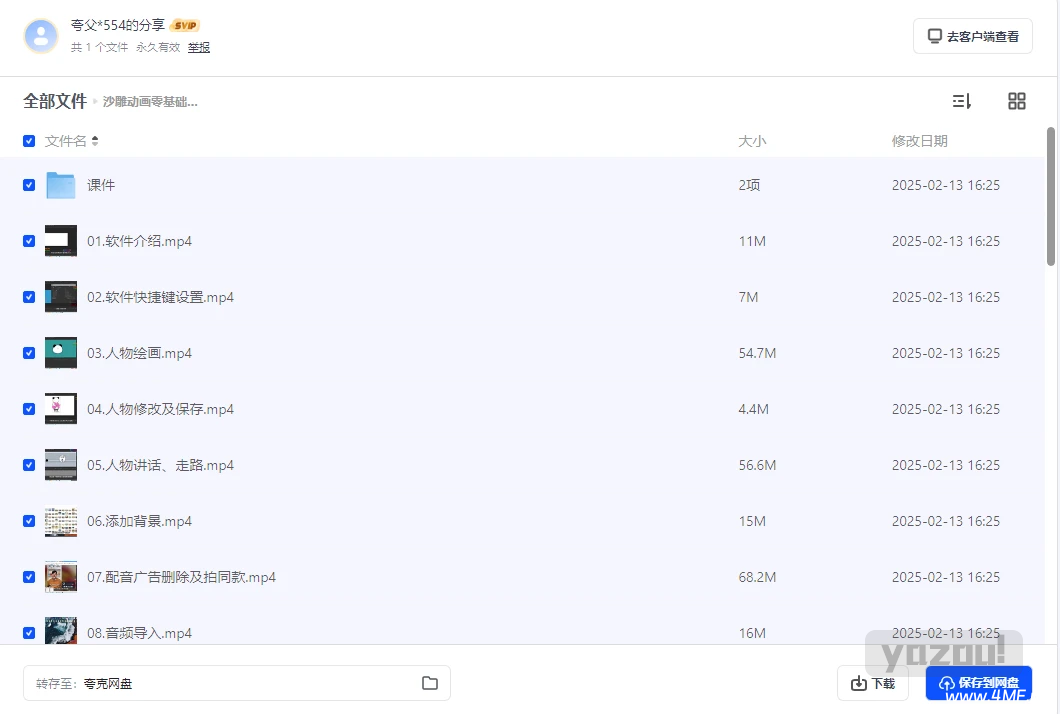Viewport: 1060px width, 714px height.
Task: Click the SVIP badge
Action: pos(185,26)
